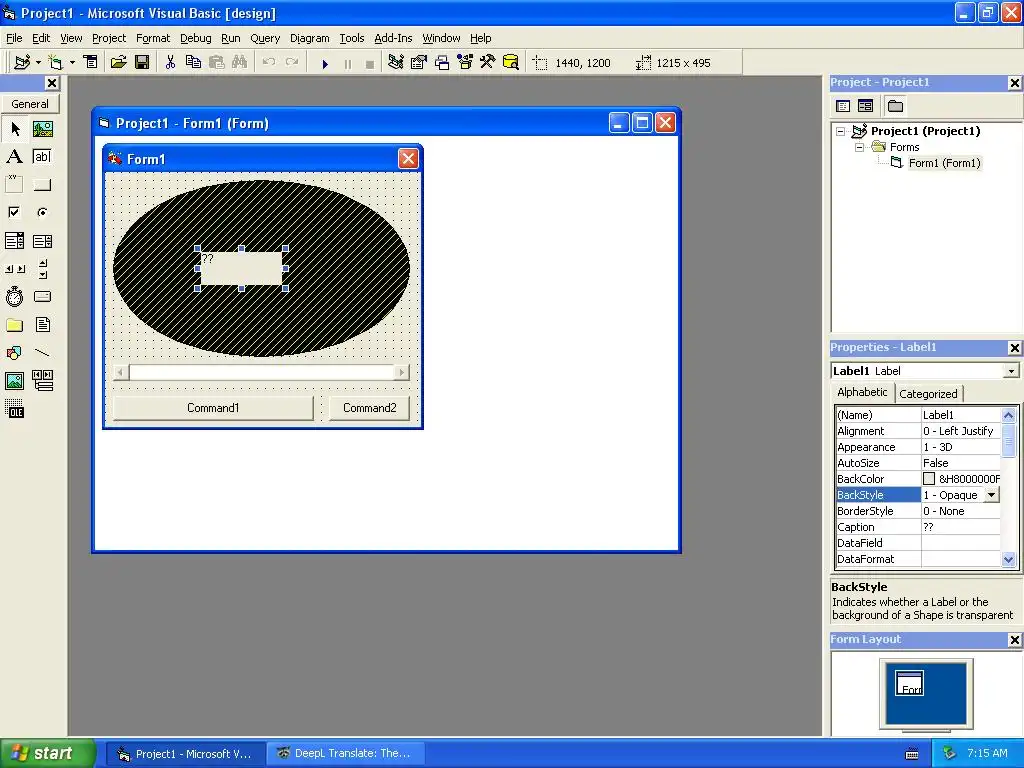1024x768 pixels.
Task: Collapse the Forms folder node
Action: tap(859, 148)
